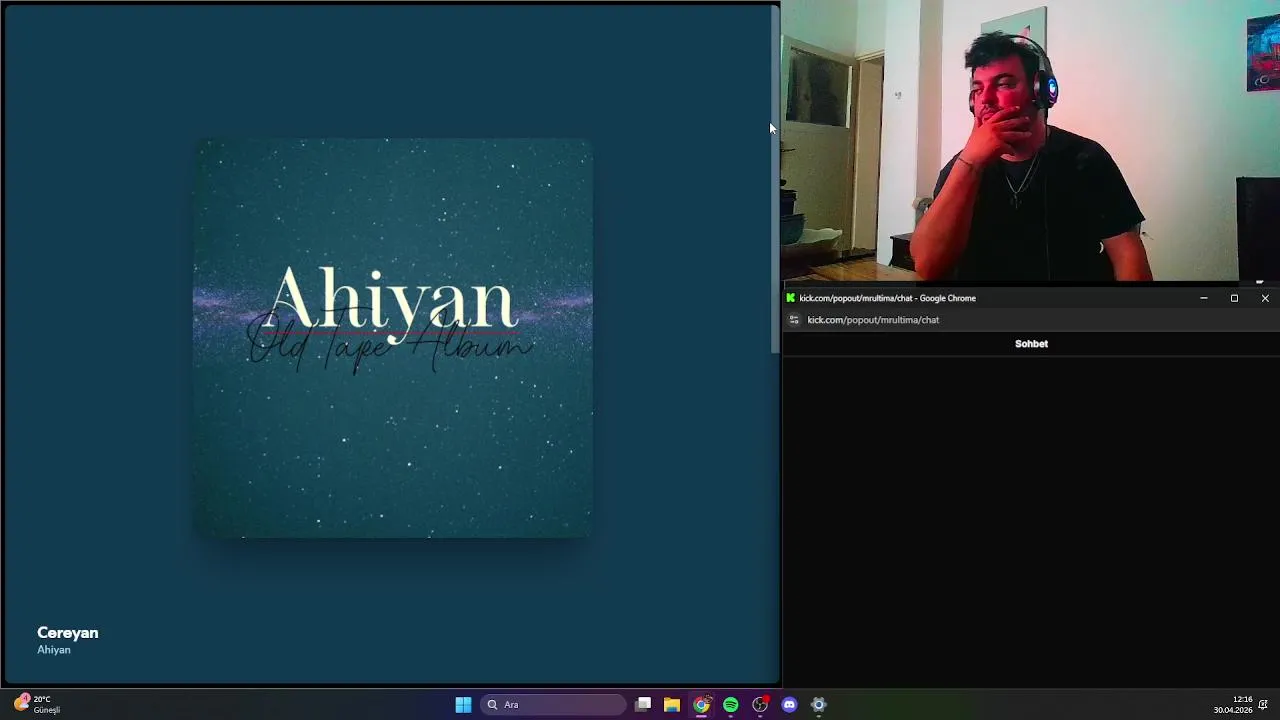Open File Explorer from the taskbar

tap(672, 705)
